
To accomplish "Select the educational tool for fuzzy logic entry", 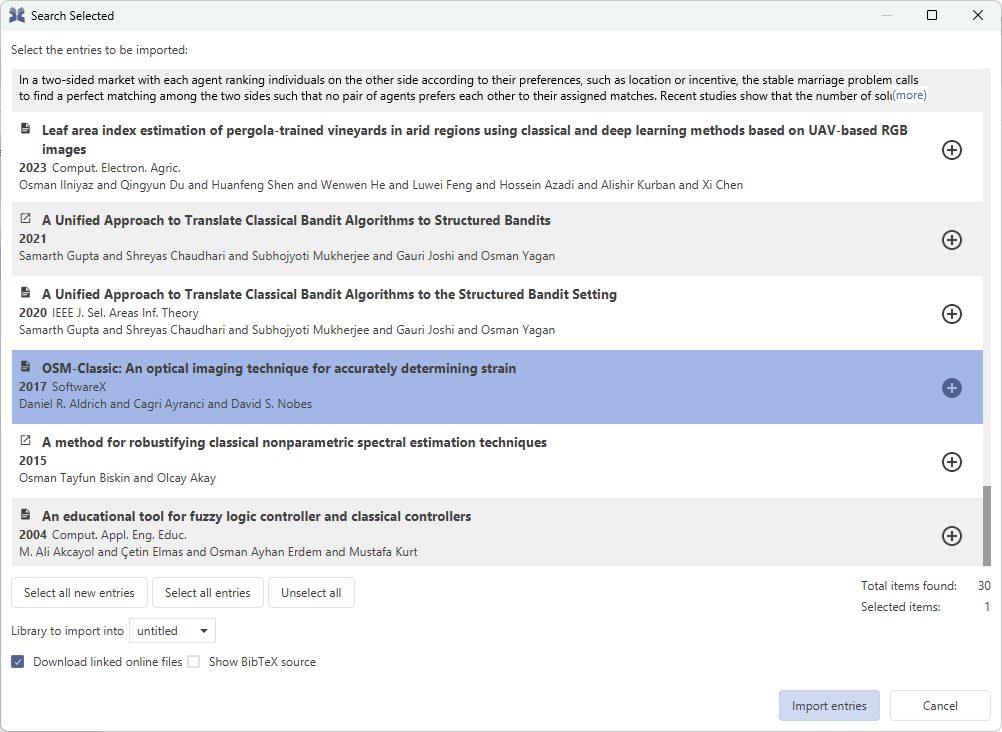I will click(x=400, y=532).
